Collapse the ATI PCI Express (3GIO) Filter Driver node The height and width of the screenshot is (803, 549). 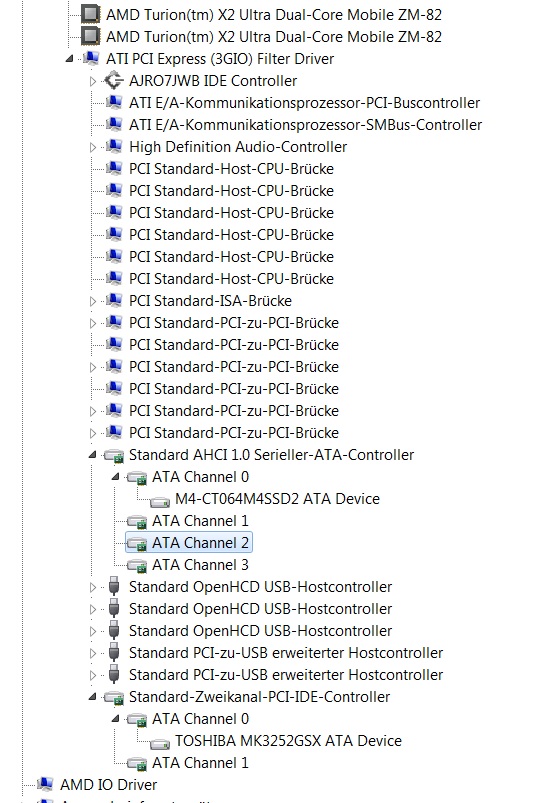[70, 59]
